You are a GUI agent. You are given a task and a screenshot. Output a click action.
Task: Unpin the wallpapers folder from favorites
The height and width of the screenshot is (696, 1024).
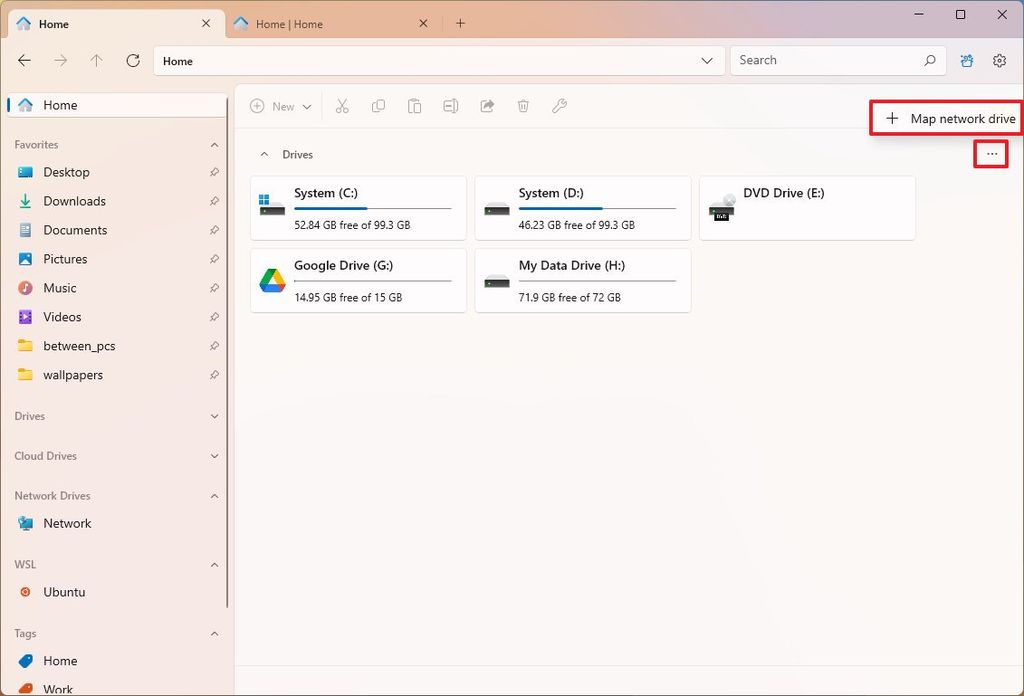pyautogui.click(x=214, y=375)
